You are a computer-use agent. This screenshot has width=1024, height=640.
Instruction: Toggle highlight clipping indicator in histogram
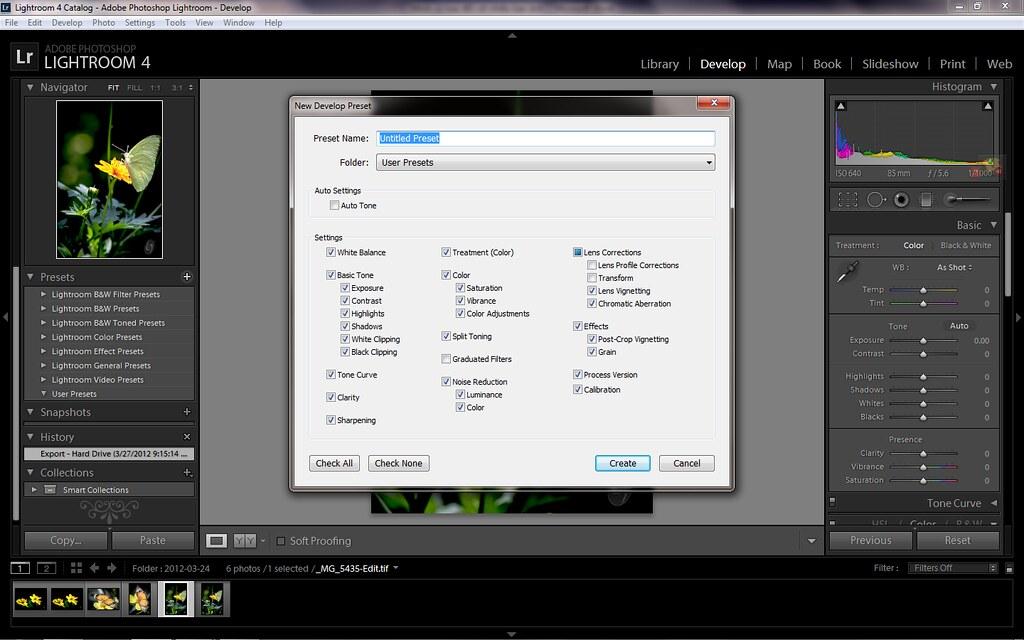[987, 106]
